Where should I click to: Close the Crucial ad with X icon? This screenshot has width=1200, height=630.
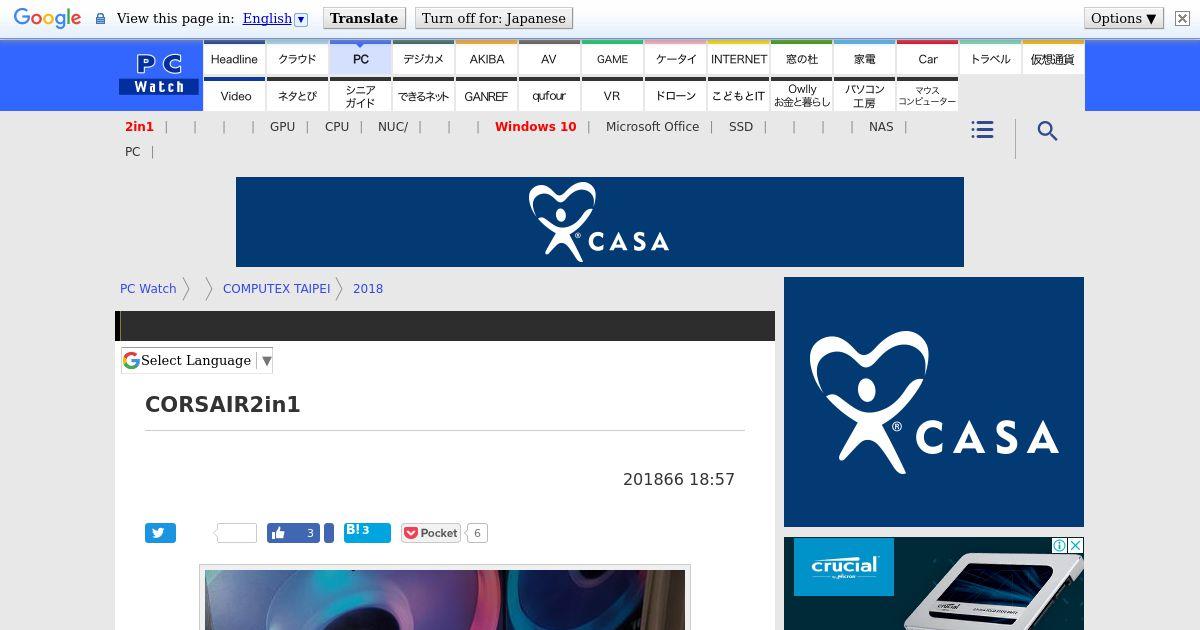click(1076, 545)
